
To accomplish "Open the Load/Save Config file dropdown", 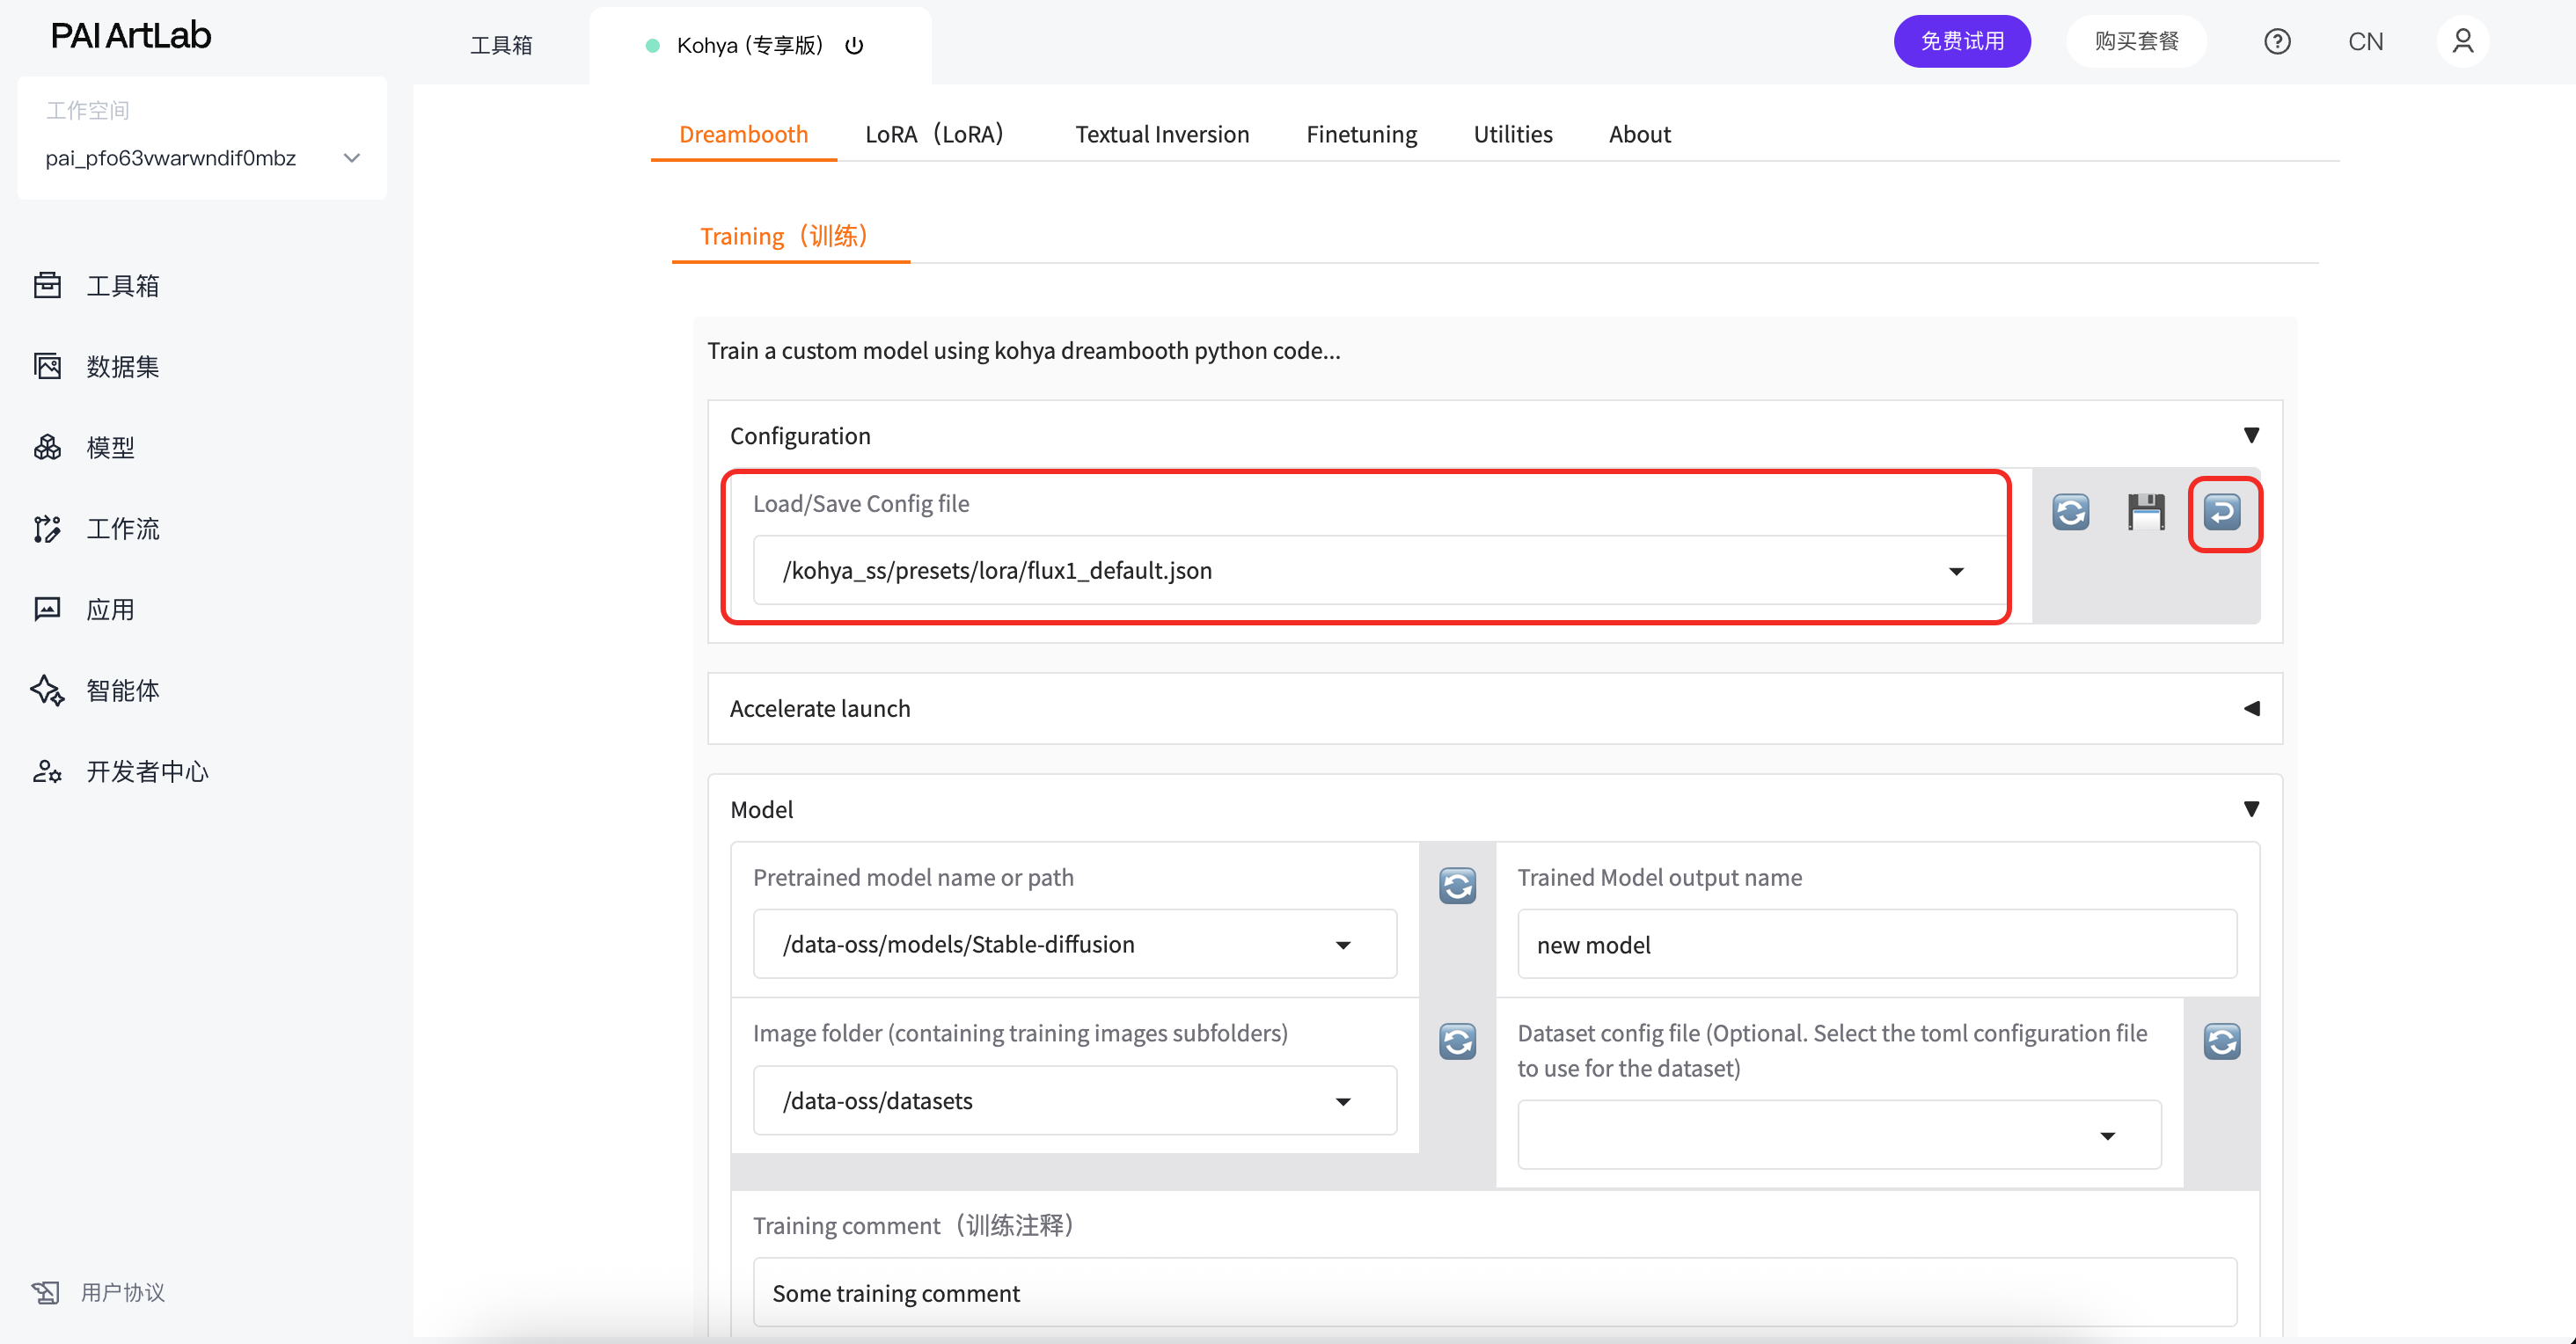I will point(1956,571).
